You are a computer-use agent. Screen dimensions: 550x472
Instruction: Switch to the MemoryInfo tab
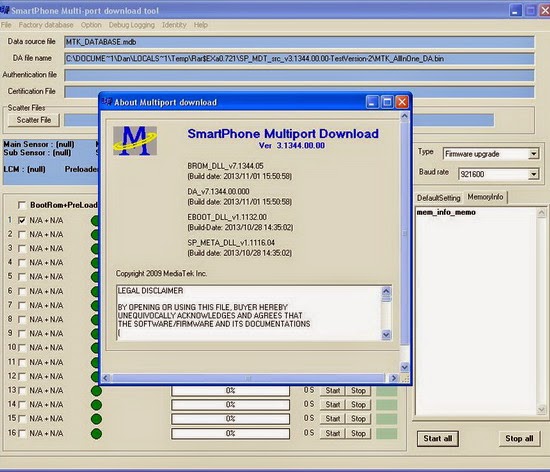(485, 197)
